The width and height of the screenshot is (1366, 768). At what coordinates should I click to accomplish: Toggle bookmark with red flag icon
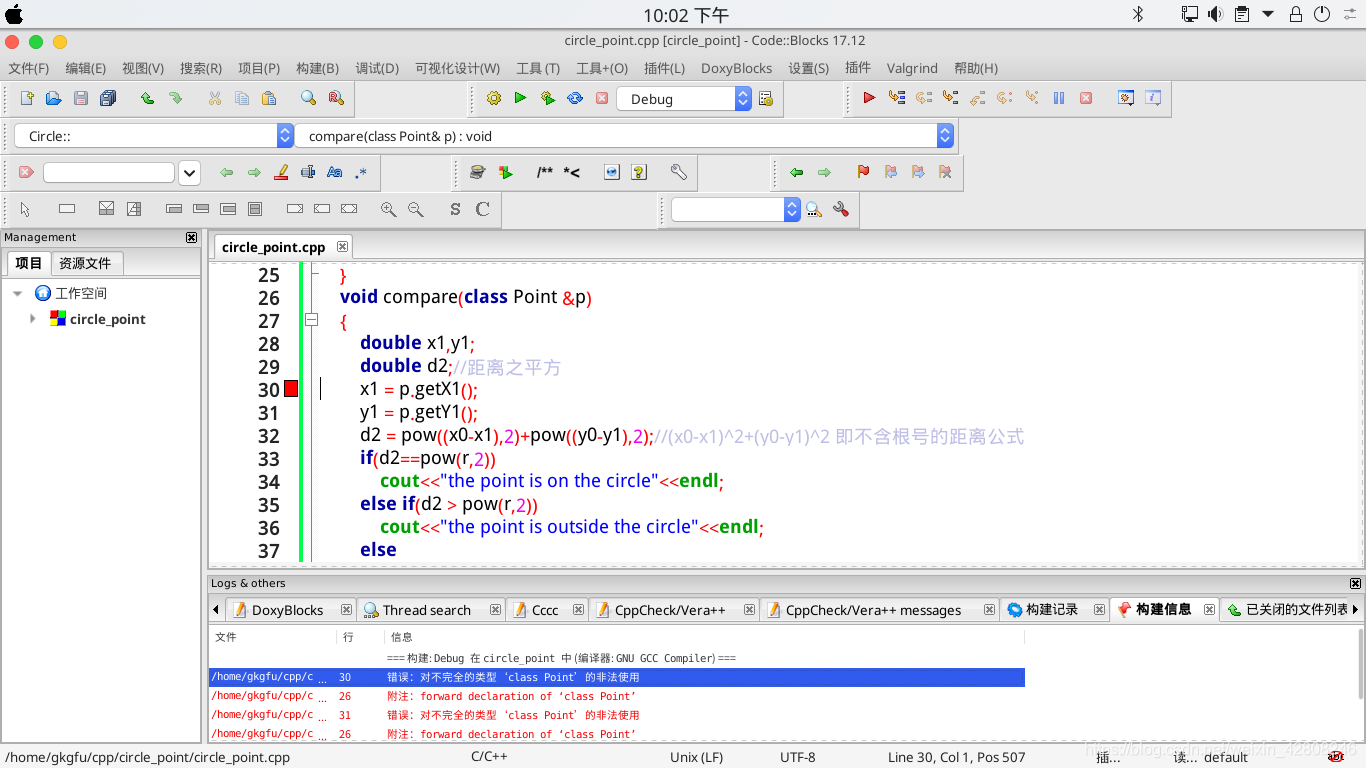[864, 172]
